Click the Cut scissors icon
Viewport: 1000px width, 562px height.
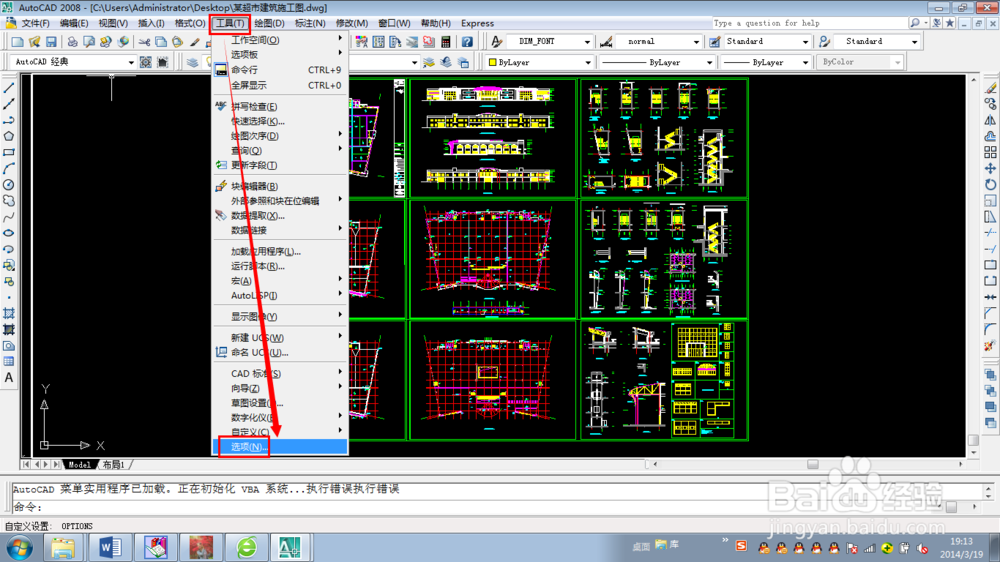[x=144, y=41]
